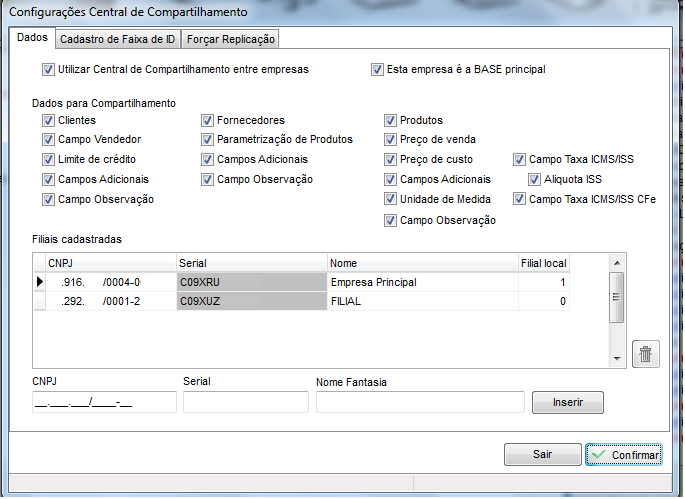Toggle the Unidade de Medida checkbox

391,199
